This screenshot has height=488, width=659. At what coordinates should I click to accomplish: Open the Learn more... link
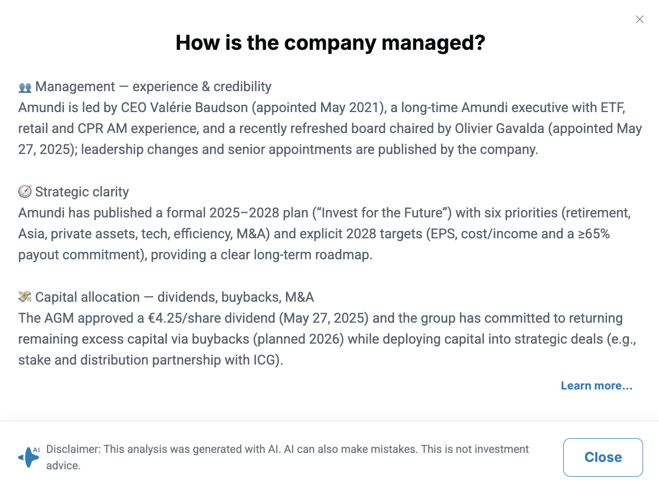596,385
